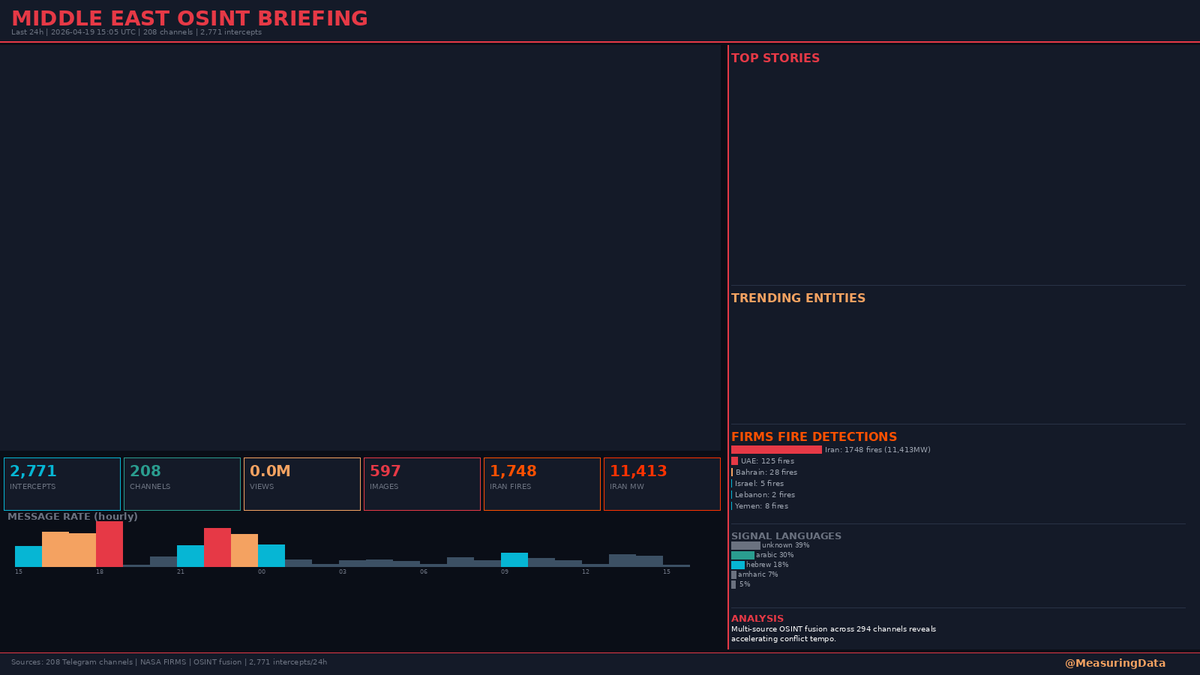Select the Views 0.0M stat card

click(x=302, y=484)
